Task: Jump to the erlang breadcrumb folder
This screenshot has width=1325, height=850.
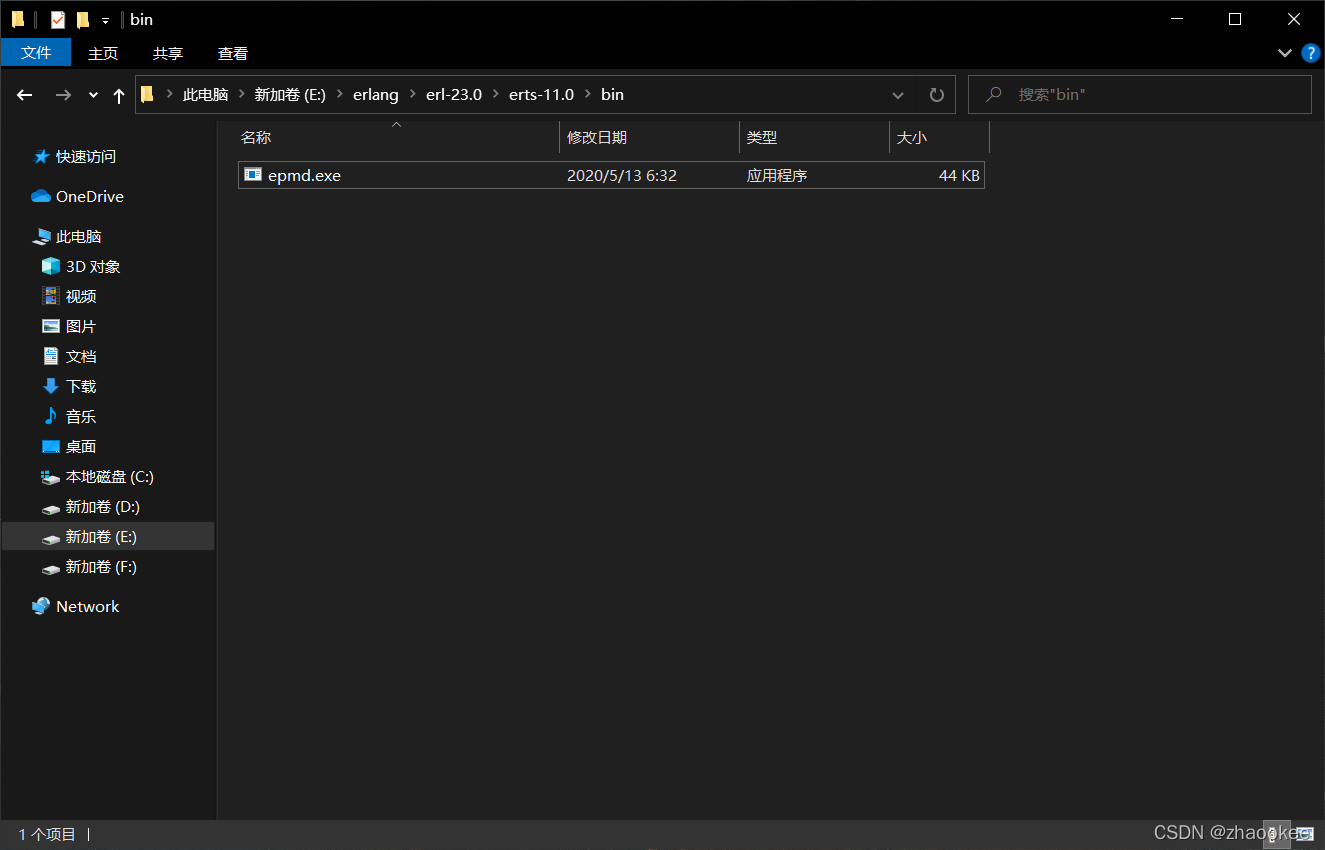Action: coord(376,95)
